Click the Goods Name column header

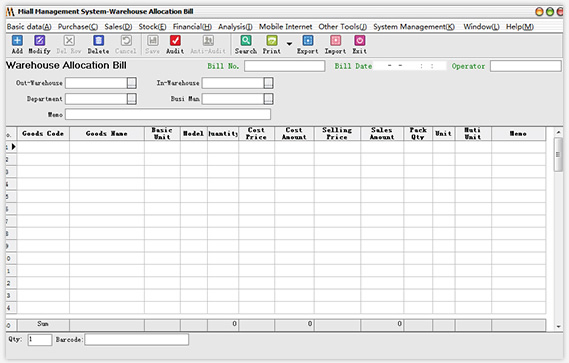click(107, 134)
